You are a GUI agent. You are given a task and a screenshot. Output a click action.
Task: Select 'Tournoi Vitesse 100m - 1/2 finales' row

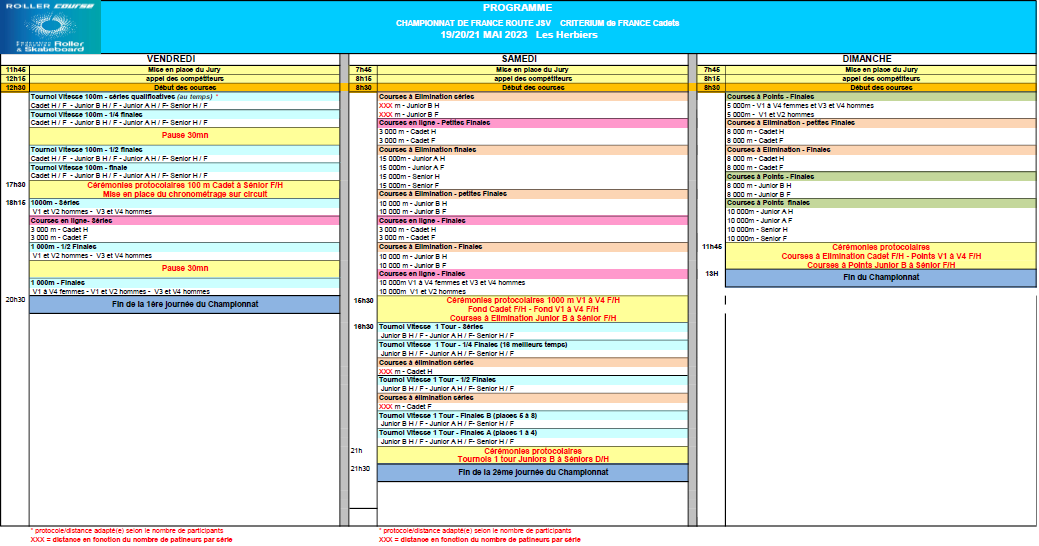(184, 150)
